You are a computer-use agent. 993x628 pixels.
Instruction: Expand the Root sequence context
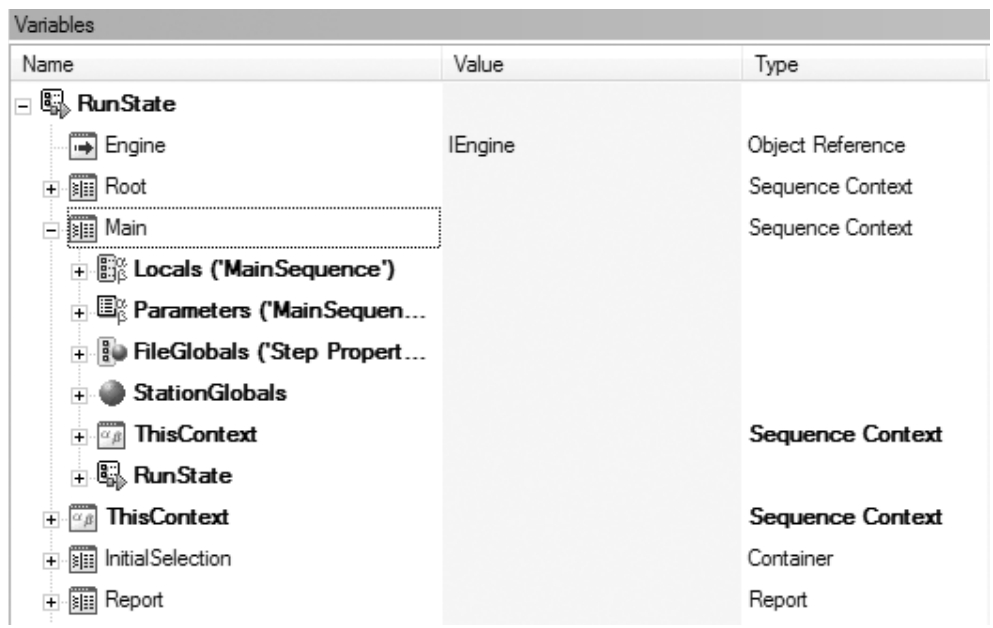(x=51, y=189)
